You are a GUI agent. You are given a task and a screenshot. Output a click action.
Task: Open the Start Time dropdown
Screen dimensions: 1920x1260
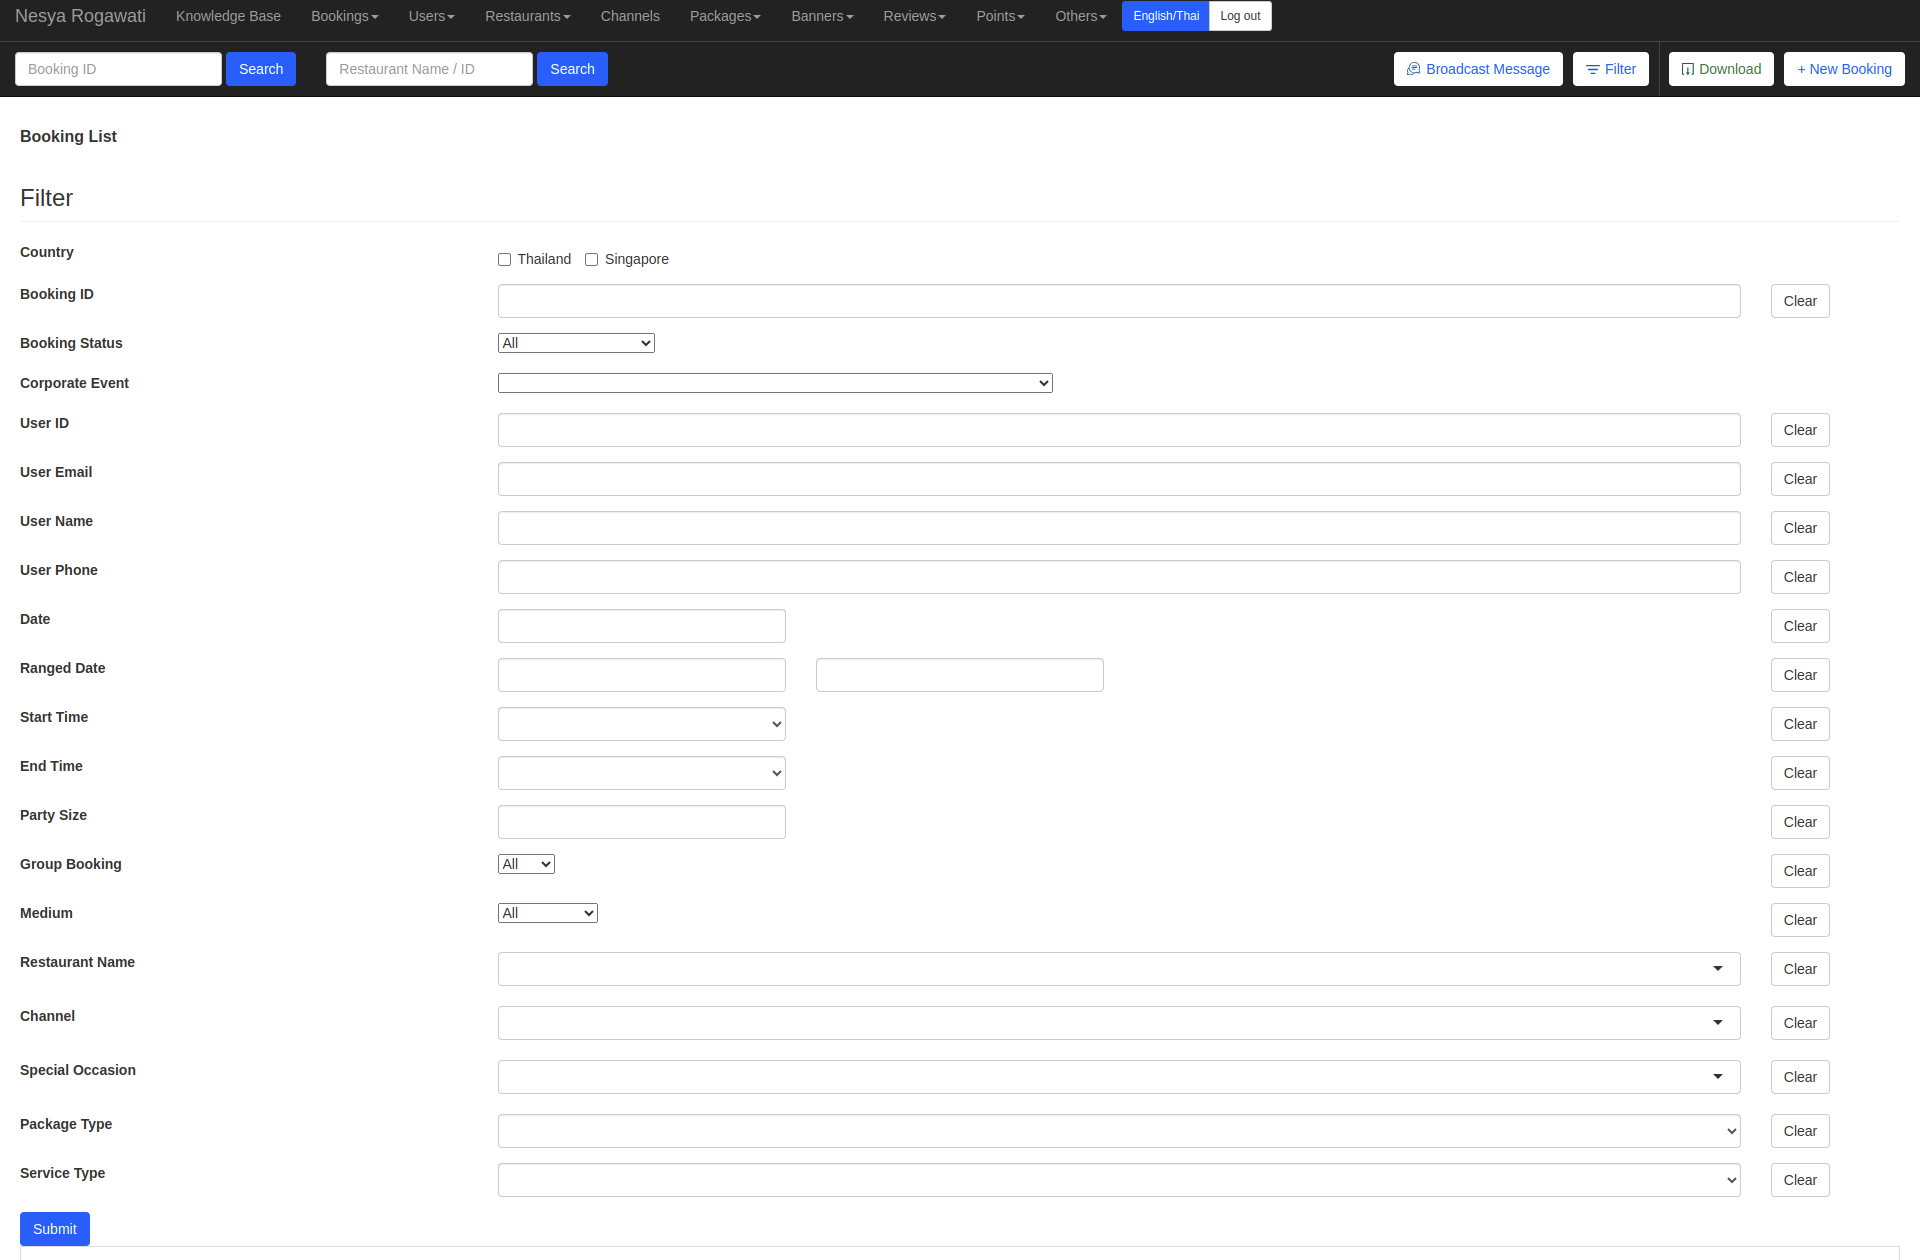pyautogui.click(x=641, y=724)
